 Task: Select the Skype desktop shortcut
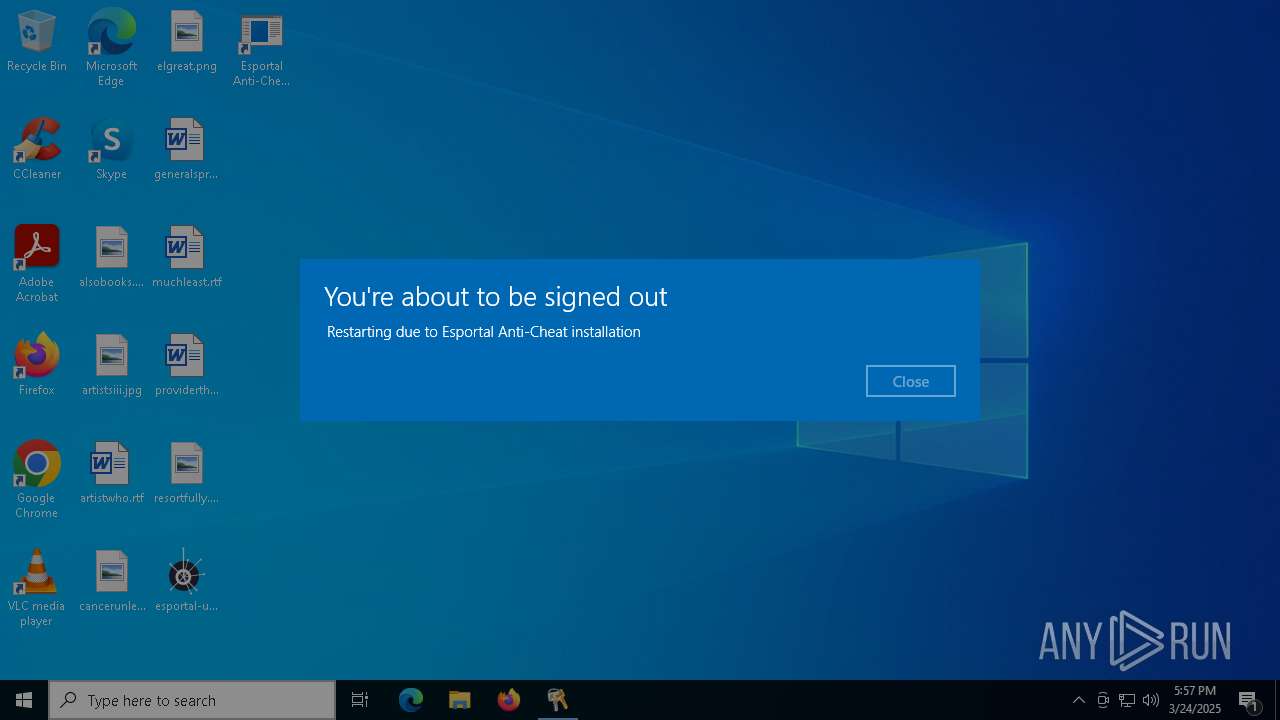pos(111,150)
